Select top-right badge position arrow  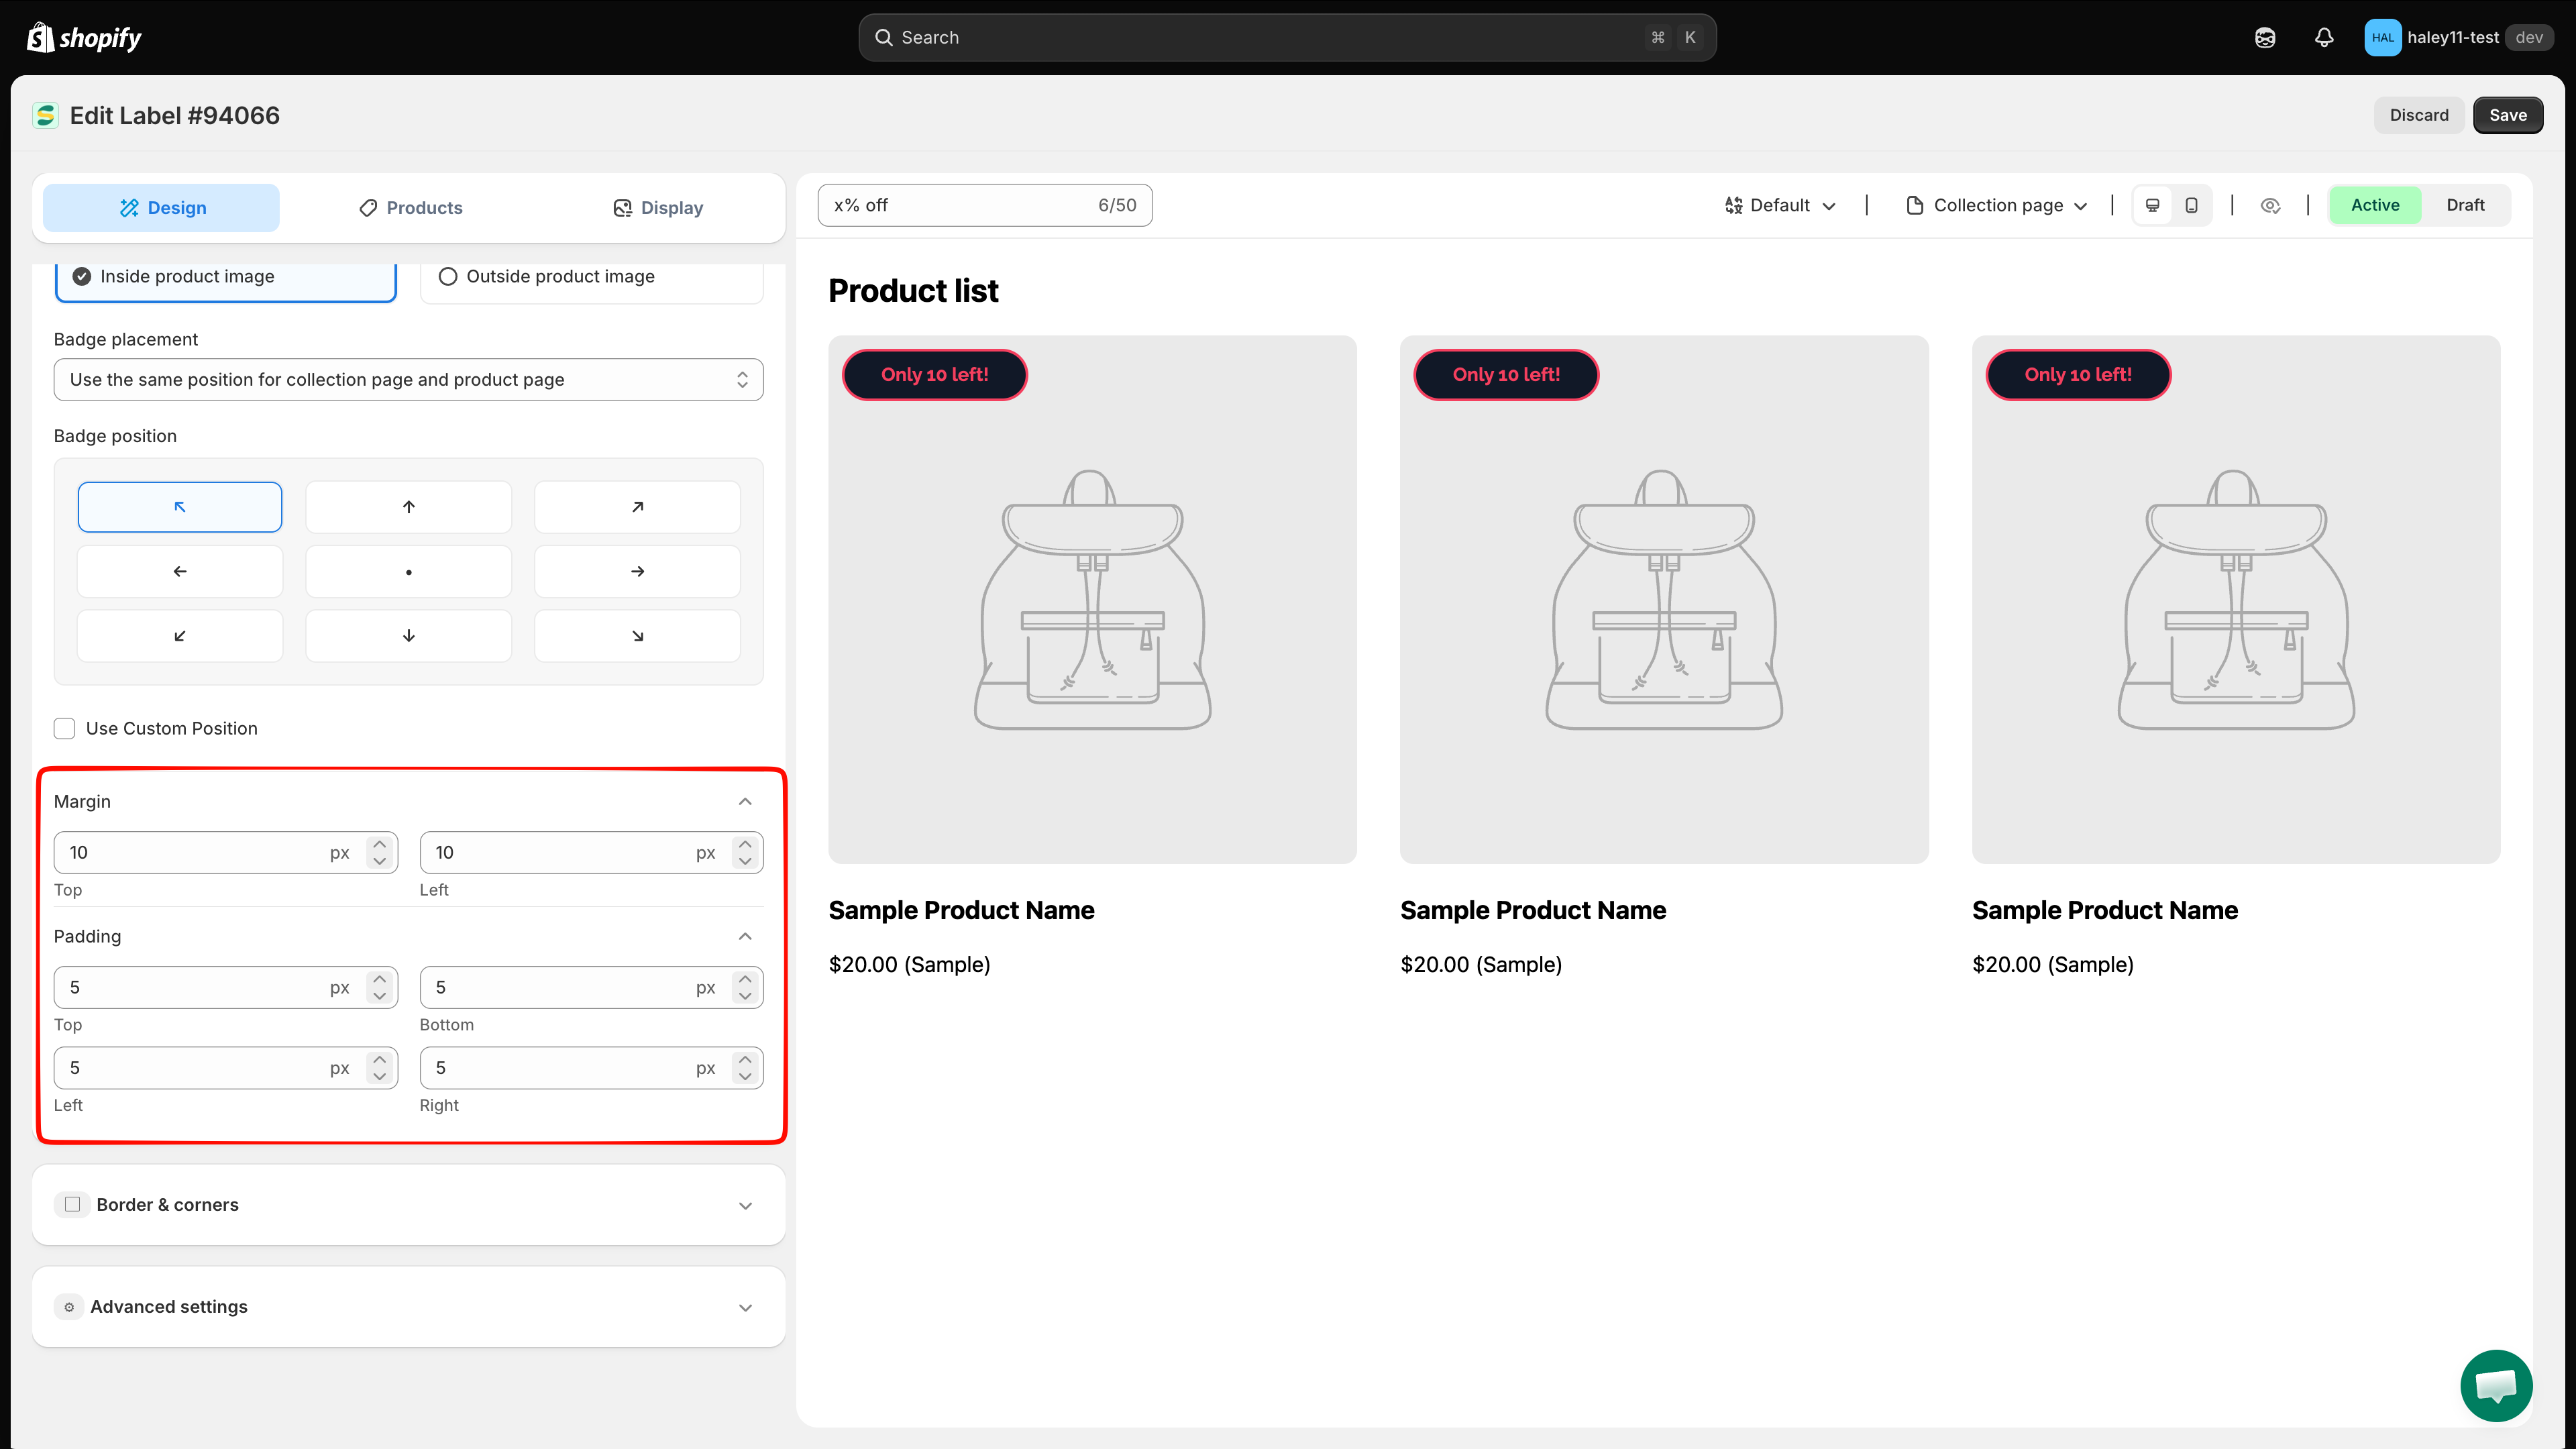(637, 507)
